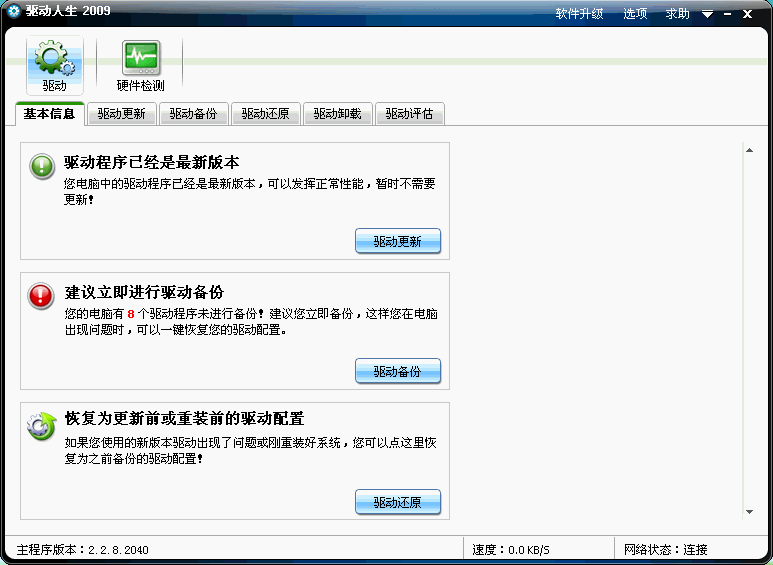The height and width of the screenshot is (565, 773).
Task: Click the green restore arrow gear icon
Action: coord(41,426)
